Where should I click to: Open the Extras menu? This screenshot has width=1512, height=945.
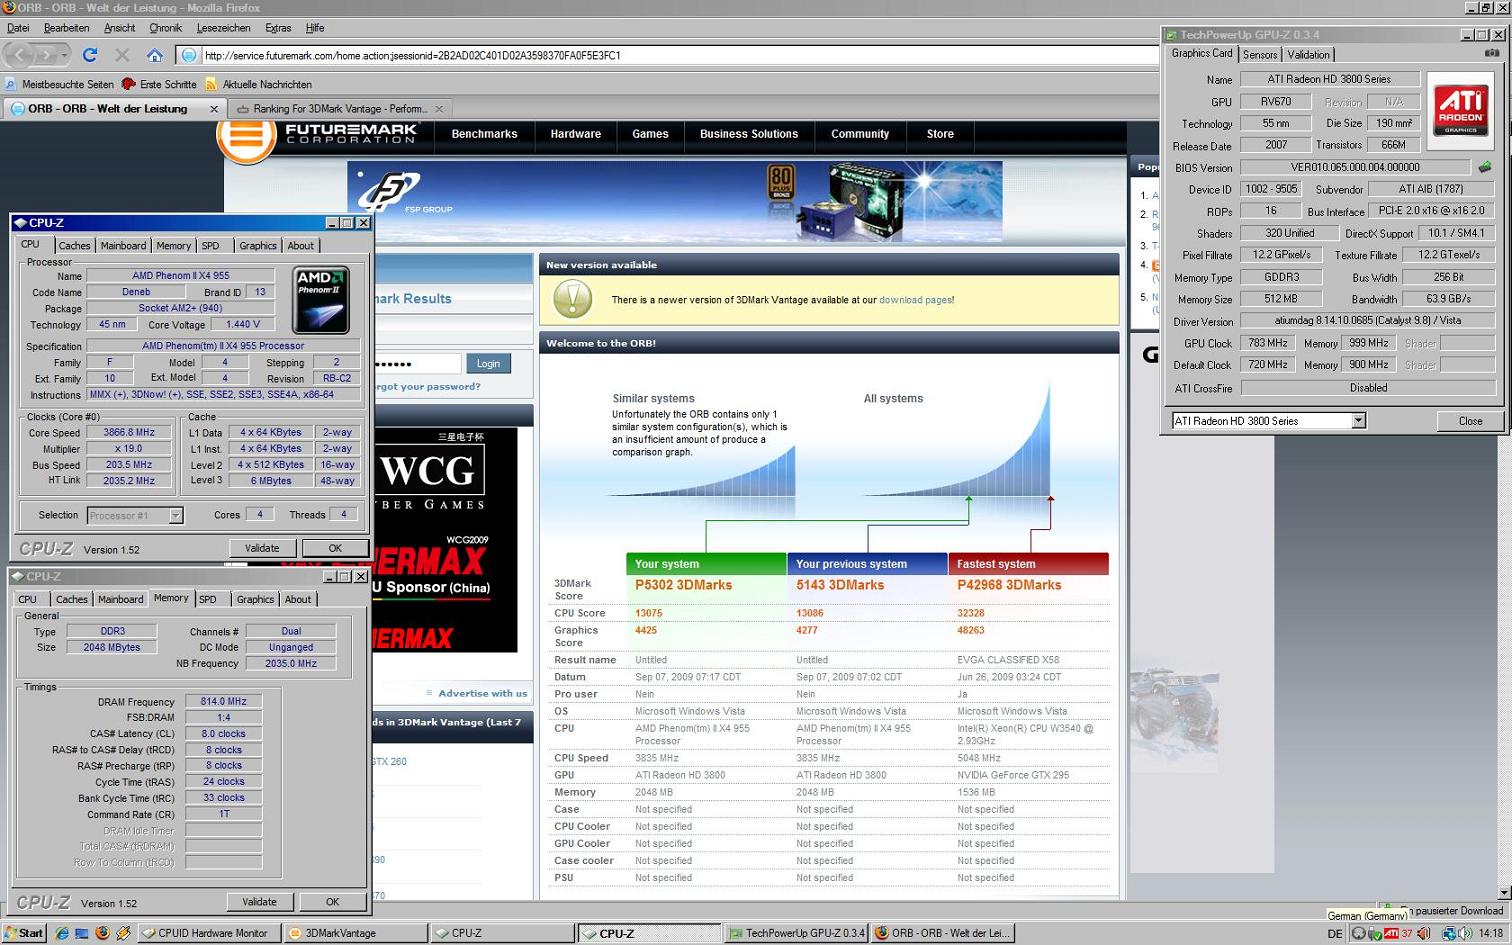point(278,28)
